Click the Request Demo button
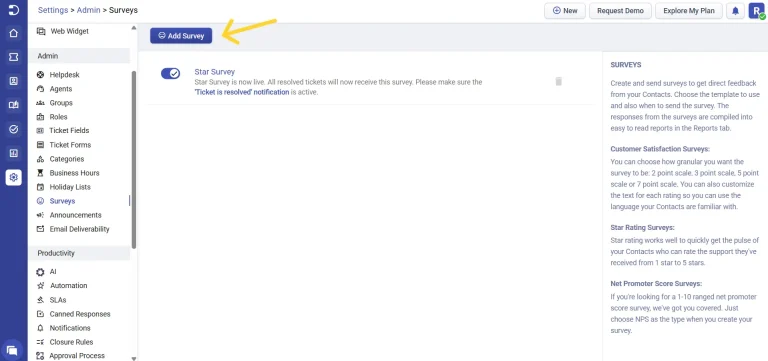The height and width of the screenshot is (361, 768). (x=620, y=11)
